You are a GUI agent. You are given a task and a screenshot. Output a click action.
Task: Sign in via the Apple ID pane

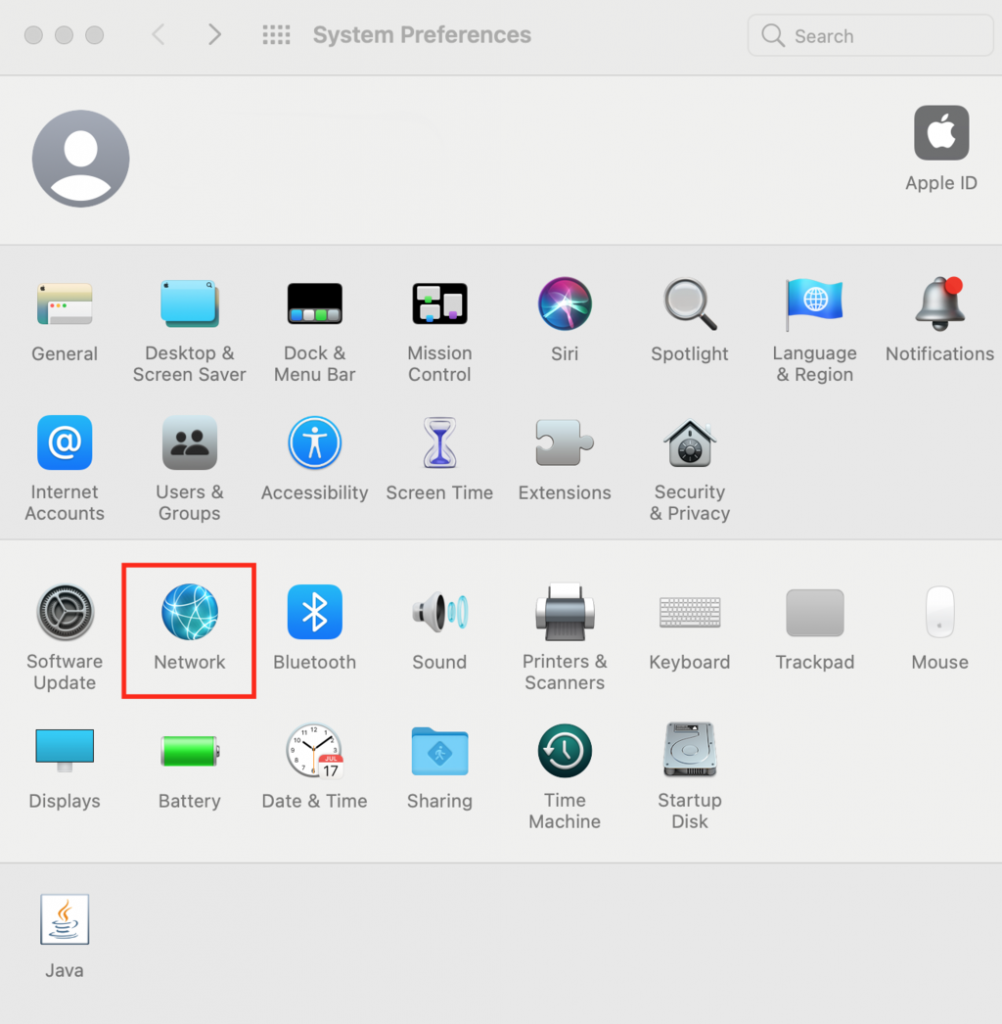click(940, 132)
